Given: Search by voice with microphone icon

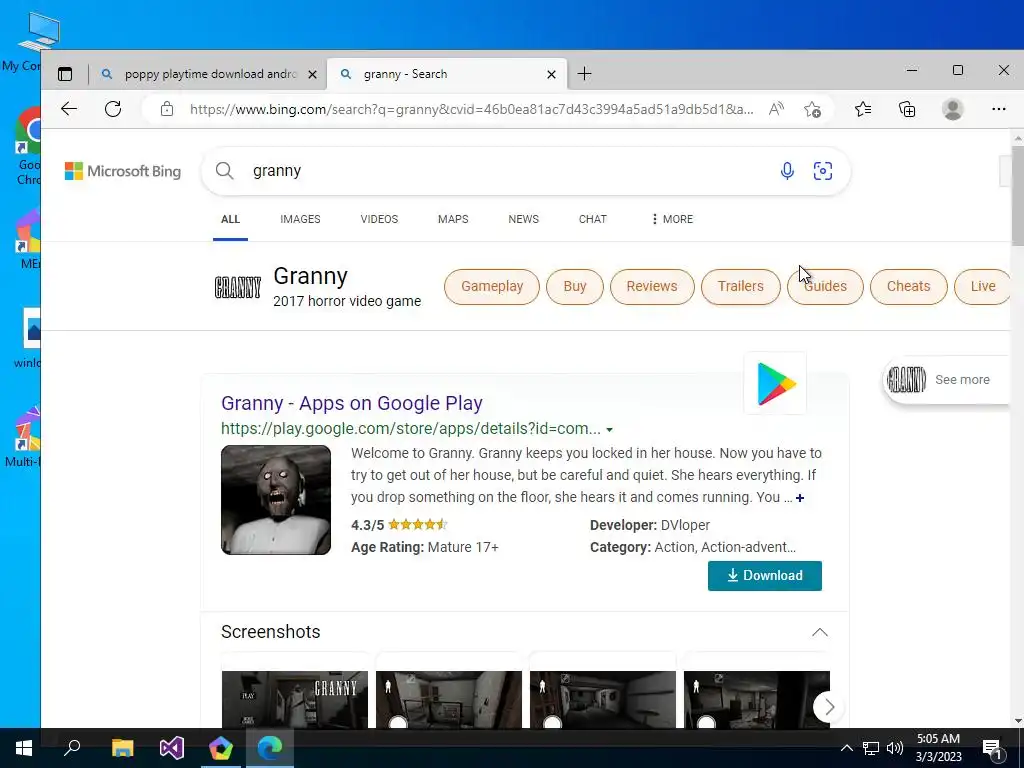Looking at the screenshot, I should coord(787,171).
